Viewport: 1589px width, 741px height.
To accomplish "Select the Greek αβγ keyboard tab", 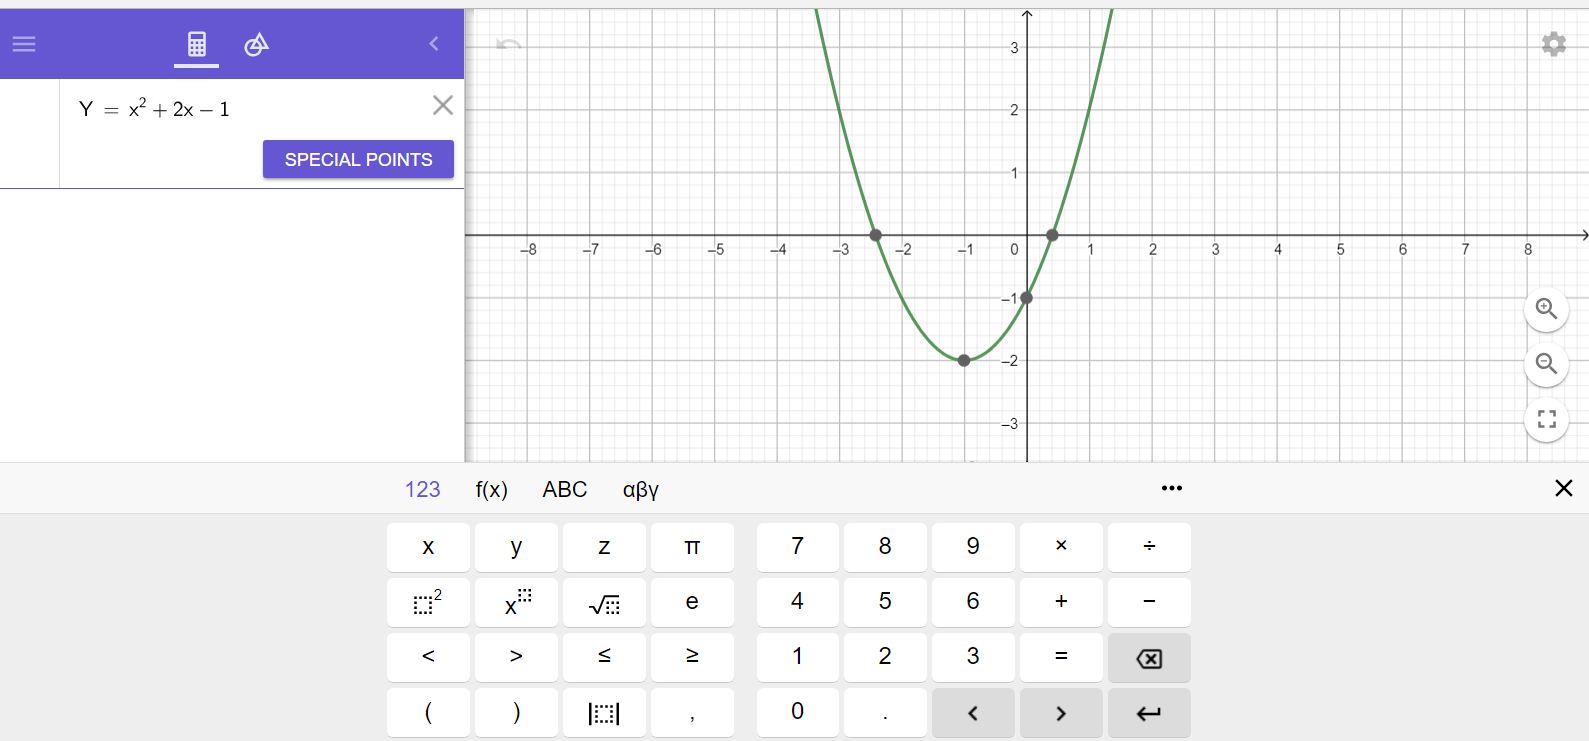I will click(x=640, y=489).
